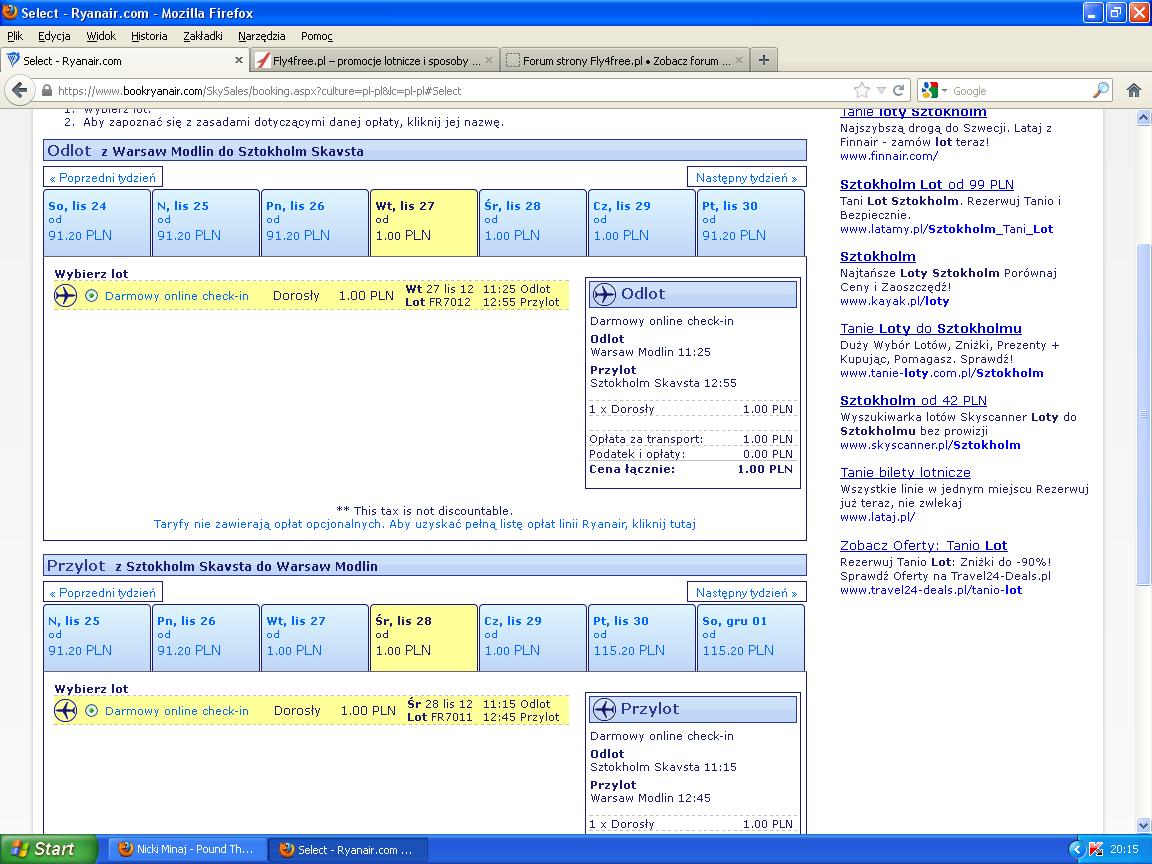Open the address bar history dropdown arrow
The height and width of the screenshot is (864, 1152).
[x=881, y=90]
